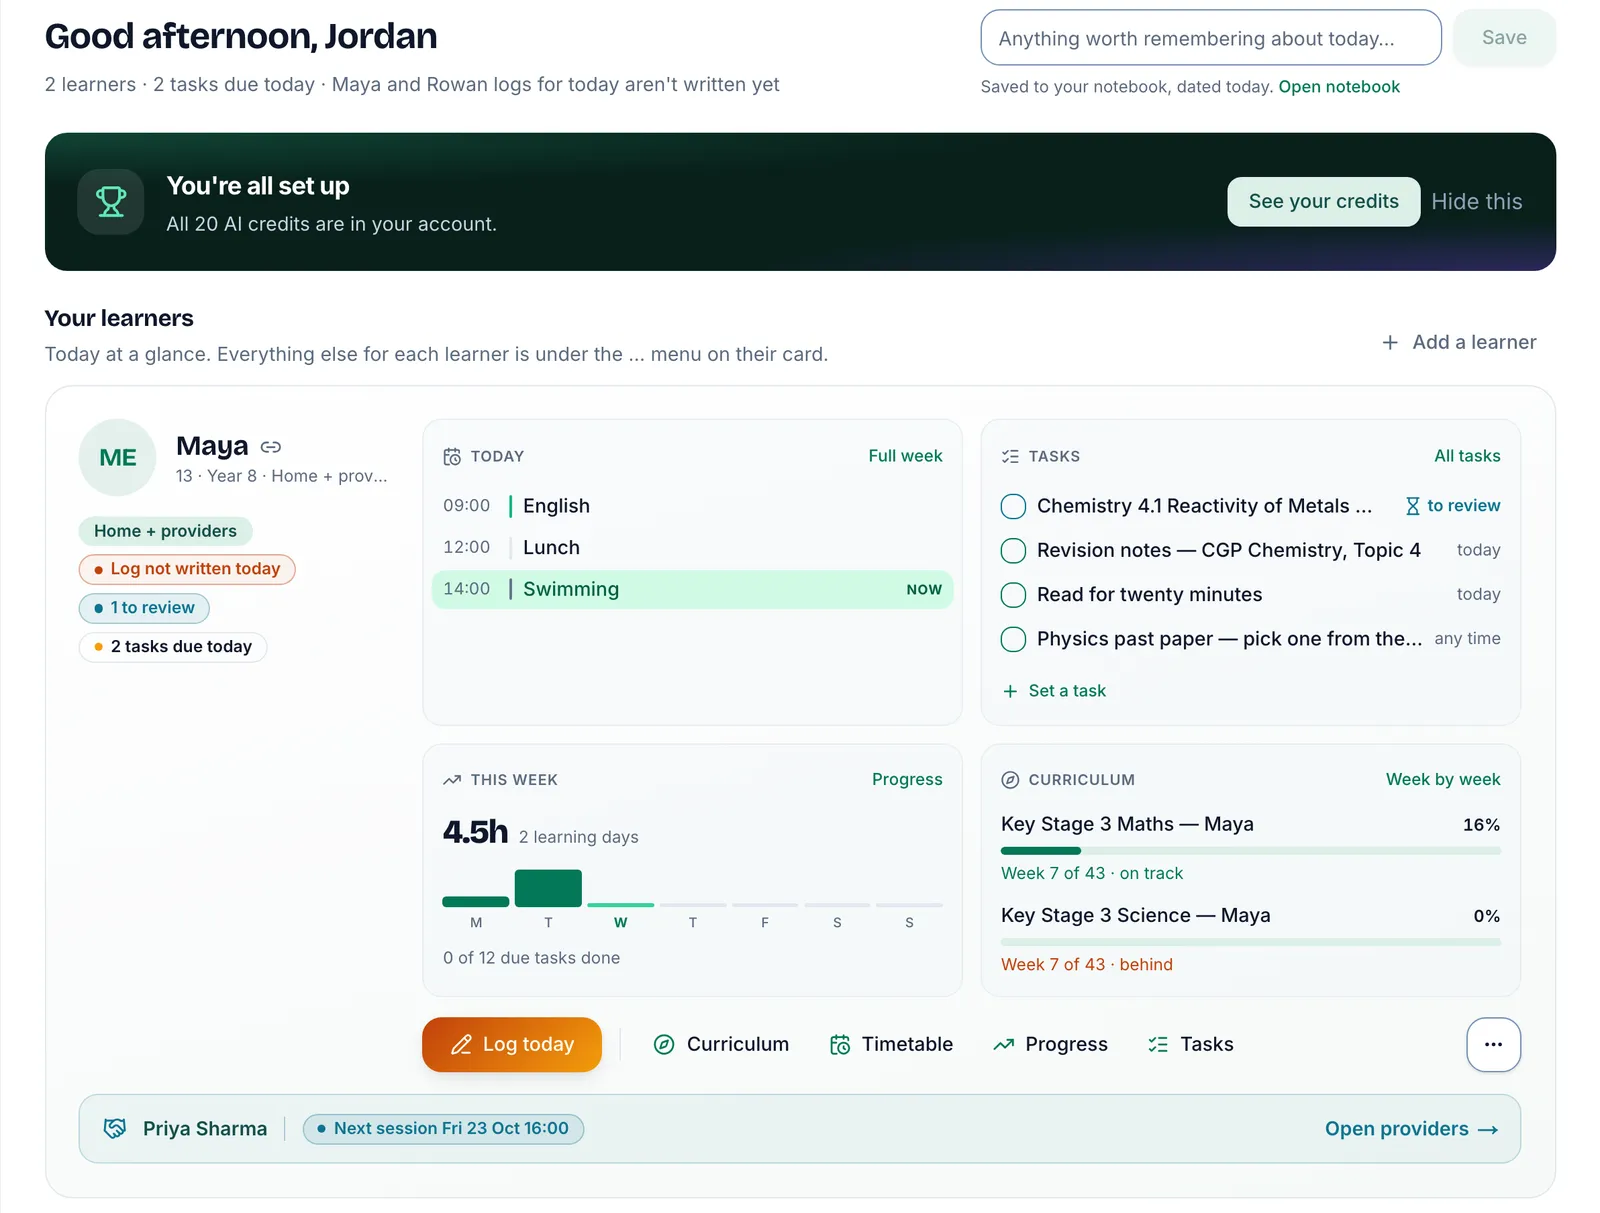Click the Tuesday bar in weekly chart
The height and width of the screenshot is (1213, 1600).
pos(548,889)
